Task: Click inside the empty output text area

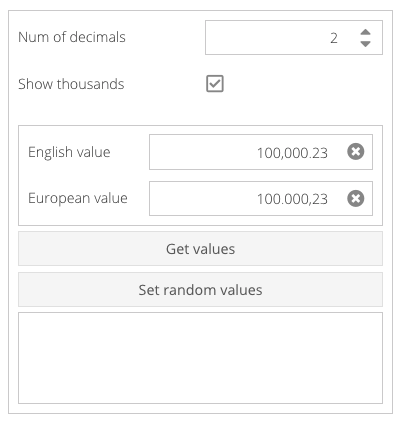Action: 200,358
